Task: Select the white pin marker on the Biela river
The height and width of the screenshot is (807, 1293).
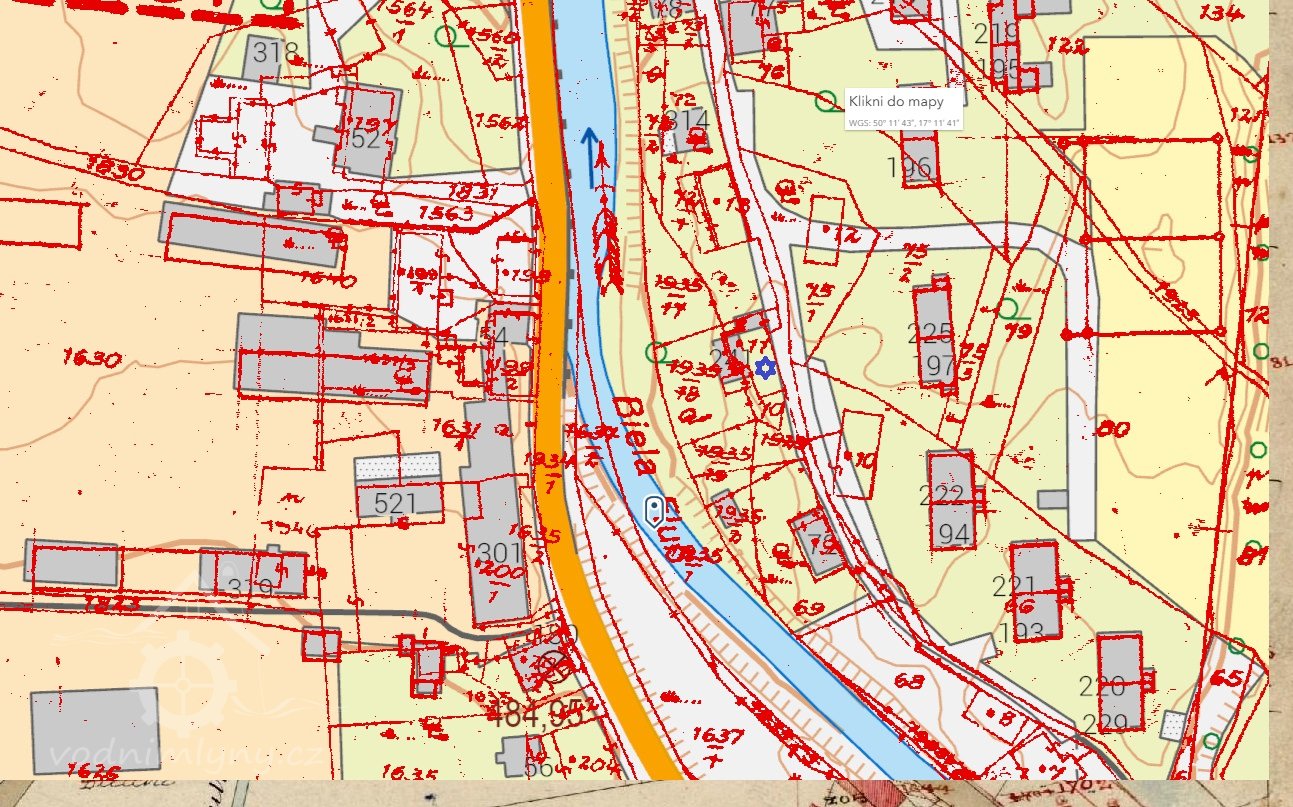Action: (654, 510)
